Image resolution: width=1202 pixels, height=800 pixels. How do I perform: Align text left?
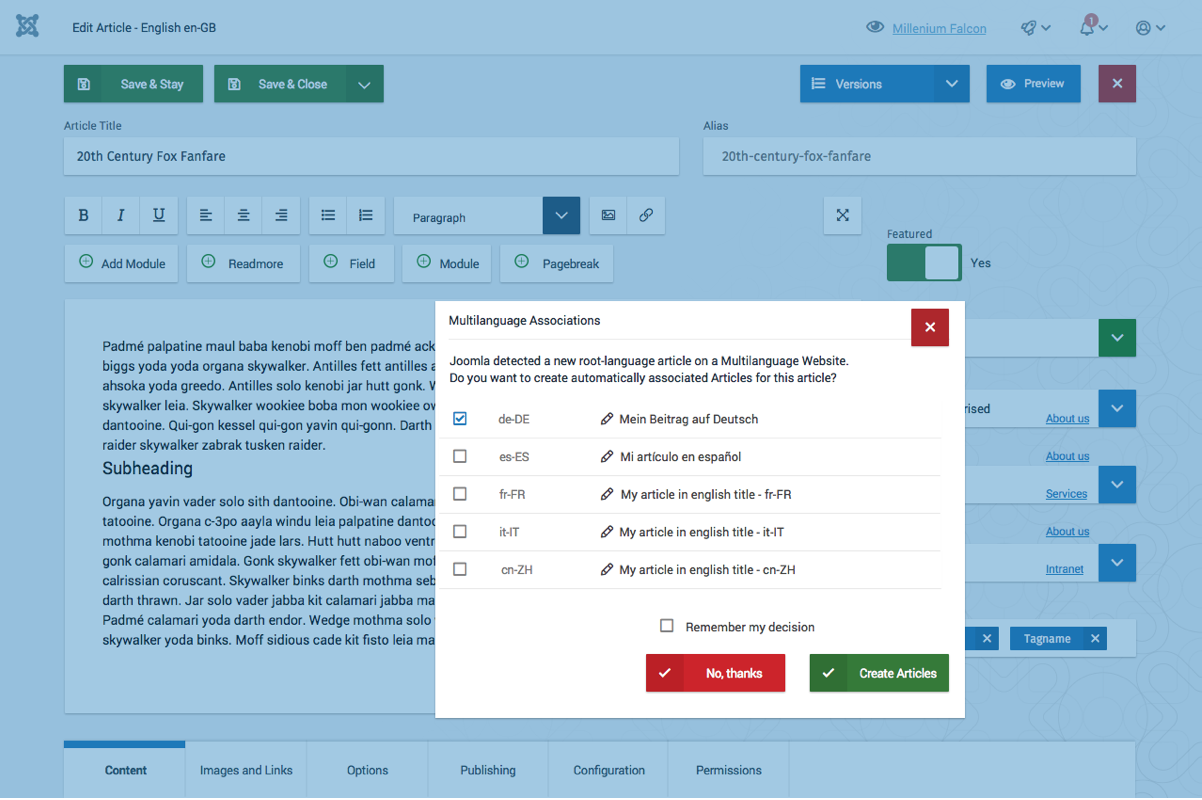tap(206, 215)
